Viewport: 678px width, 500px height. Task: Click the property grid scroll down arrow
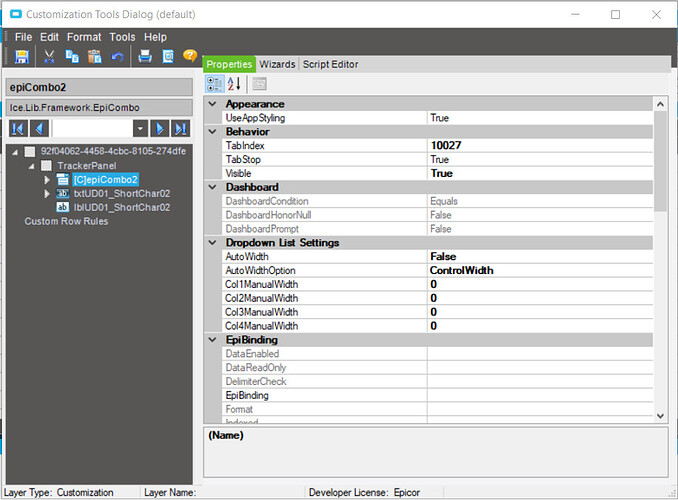[x=660, y=416]
